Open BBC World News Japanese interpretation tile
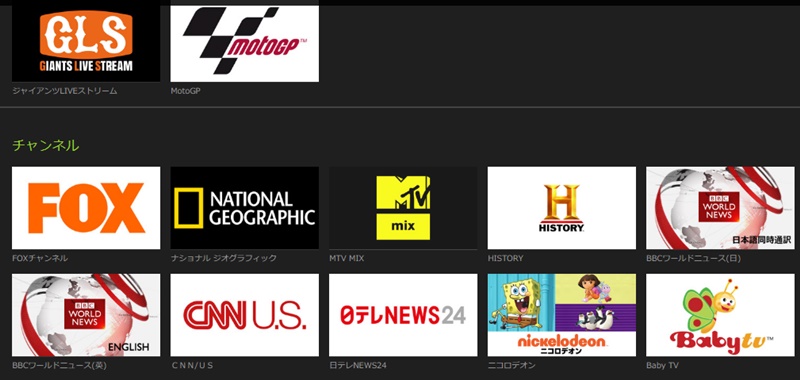The width and height of the screenshot is (800, 380). click(720, 208)
